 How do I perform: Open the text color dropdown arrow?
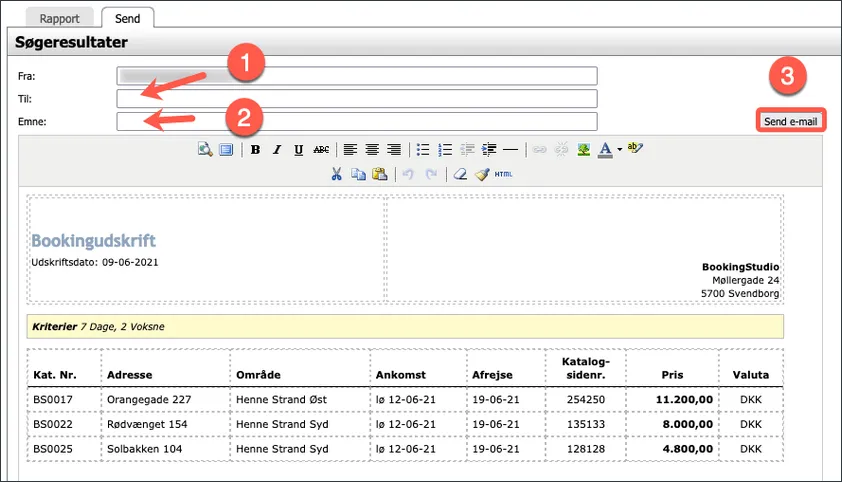click(619, 150)
